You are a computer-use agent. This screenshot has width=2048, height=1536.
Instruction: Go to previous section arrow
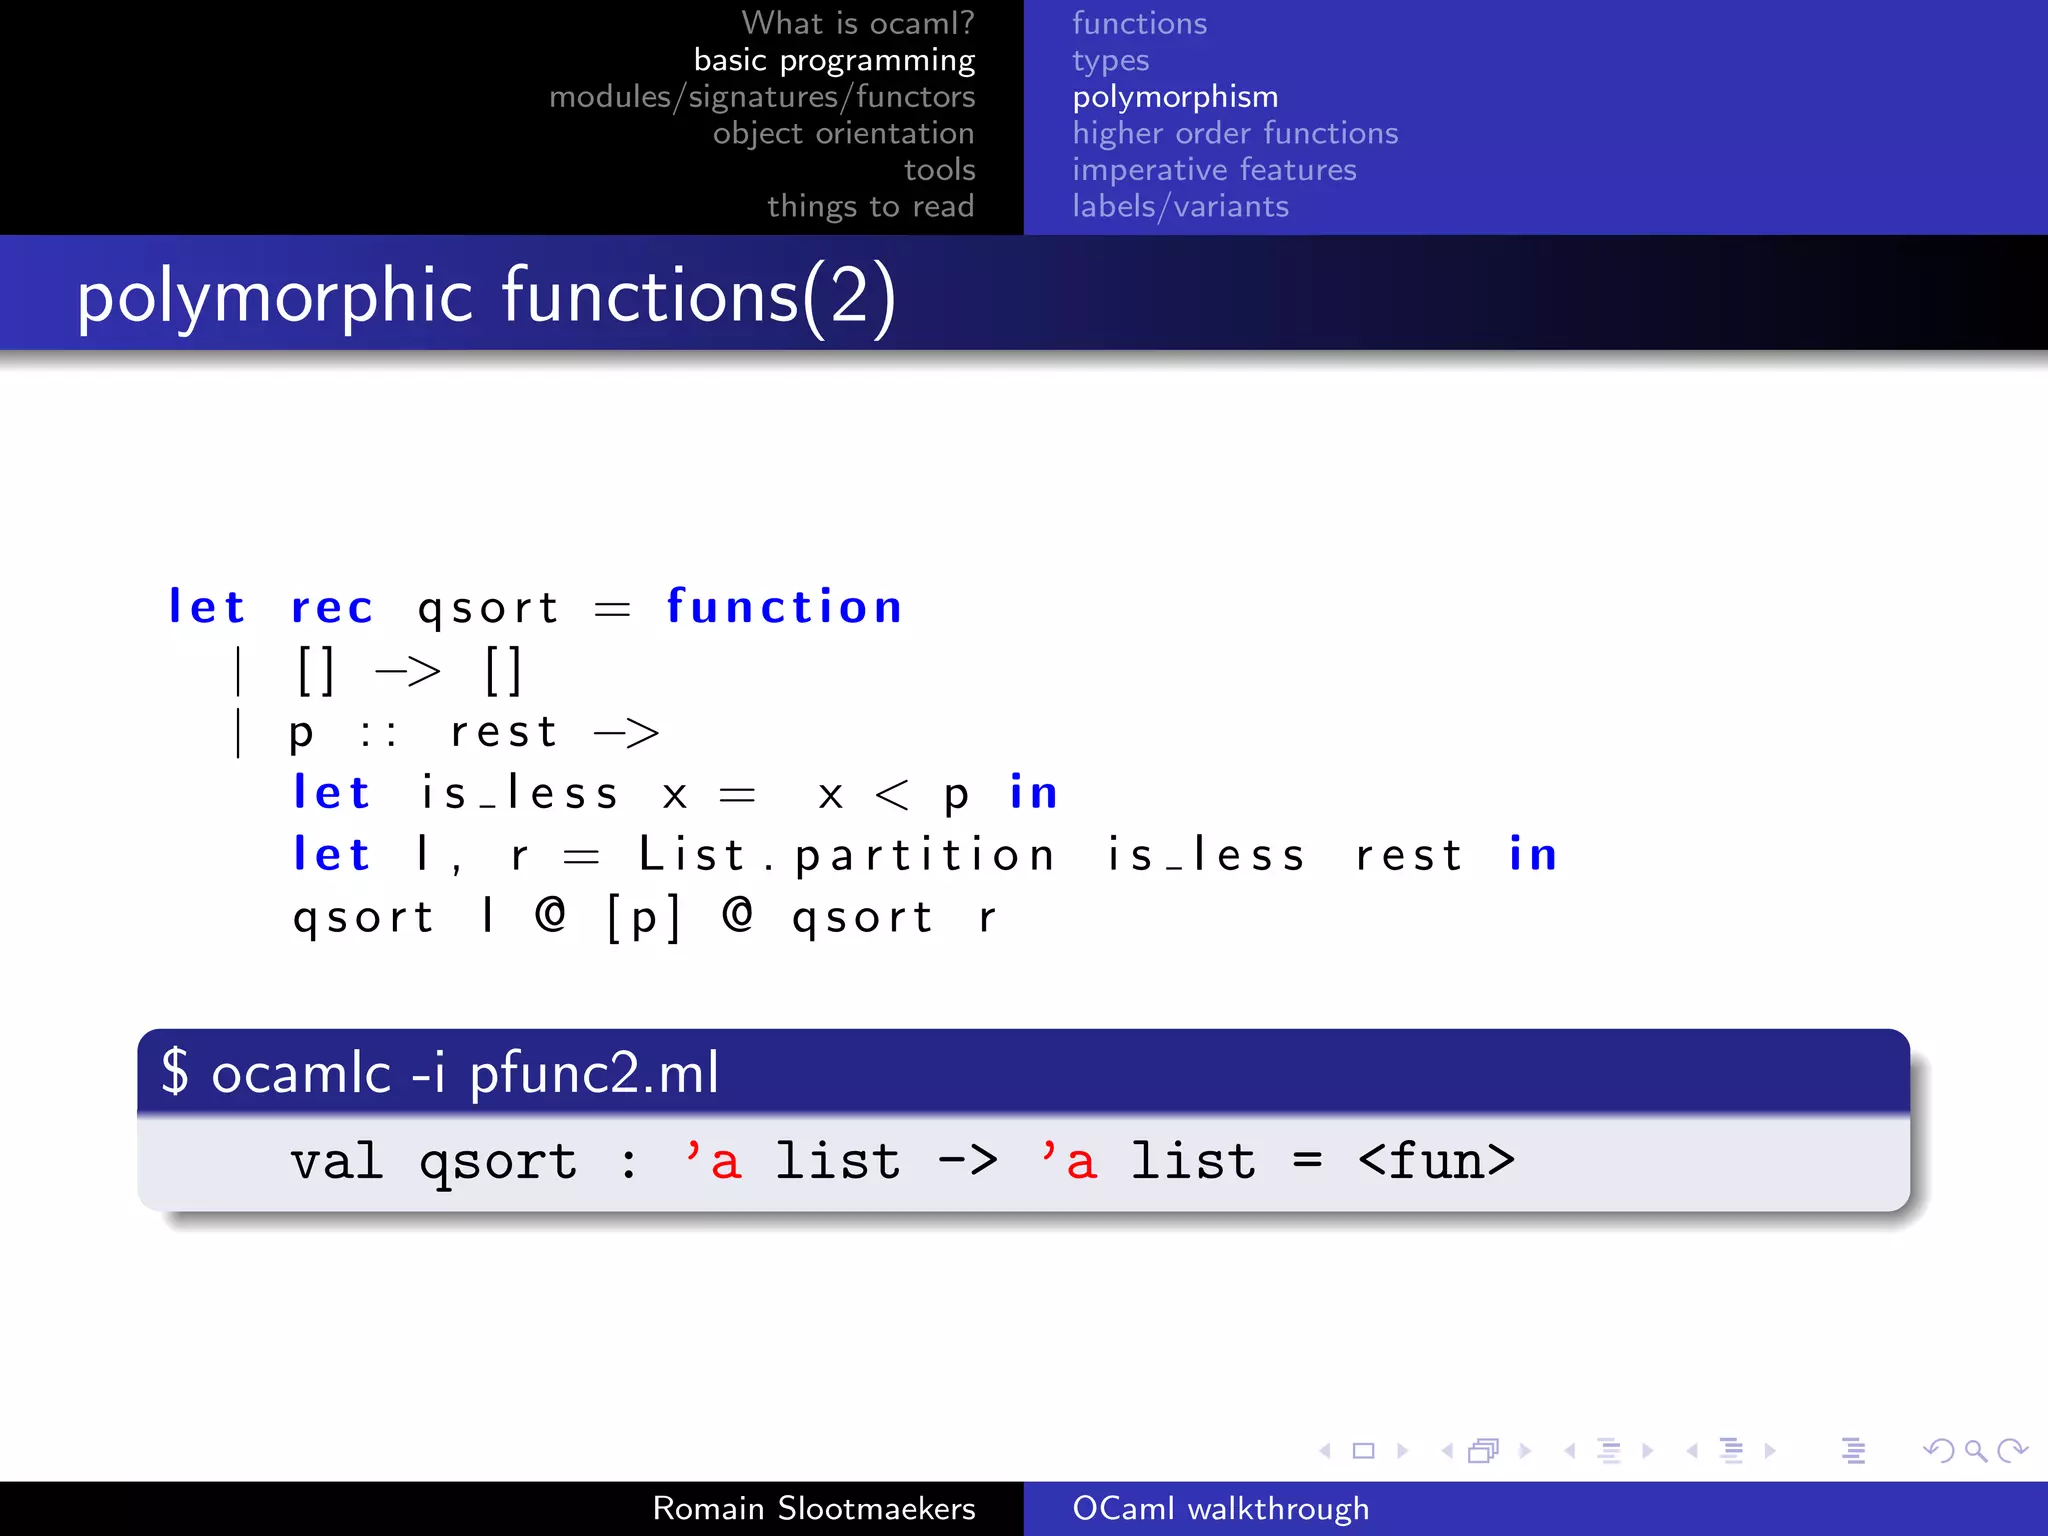tap(1692, 1450)
